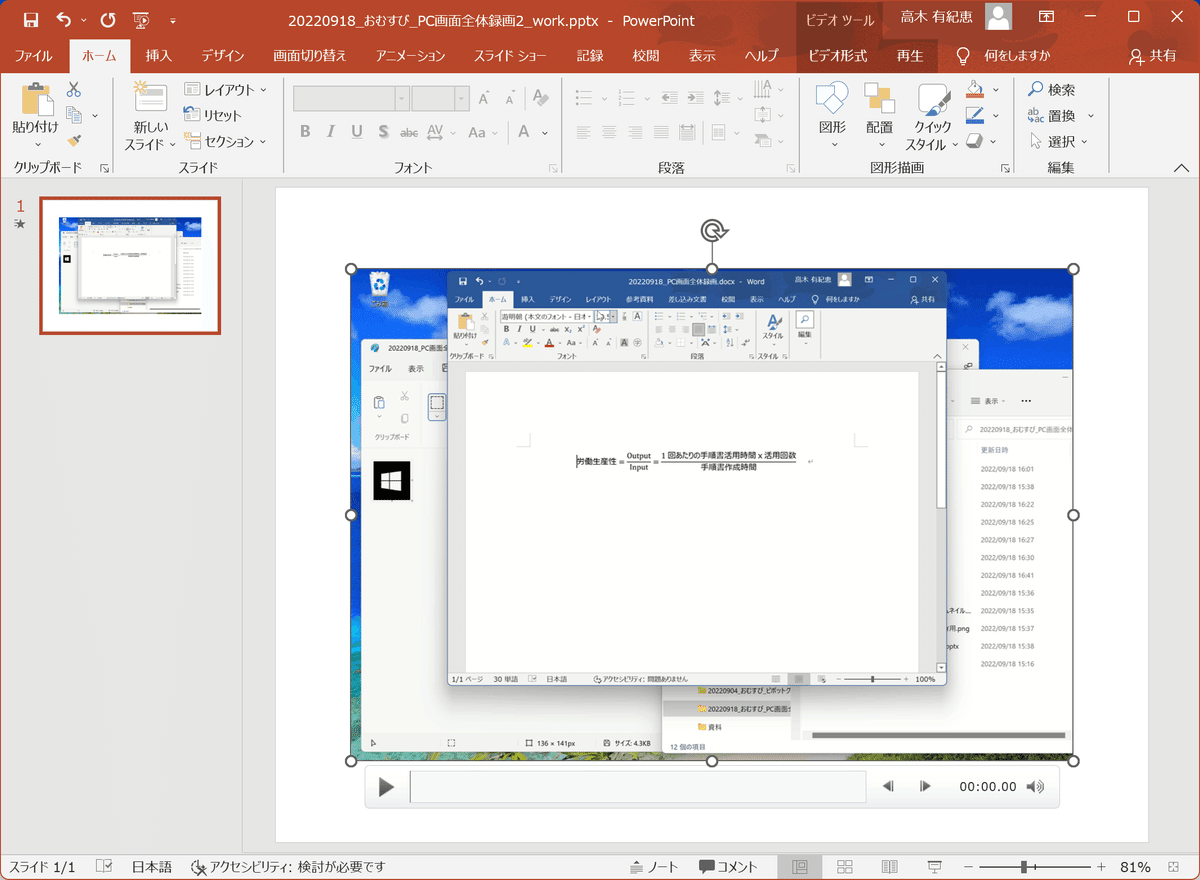Click the Copy icon in clipboard group
This screenshot has height=880, width=1200.
[x=73, y=116]
